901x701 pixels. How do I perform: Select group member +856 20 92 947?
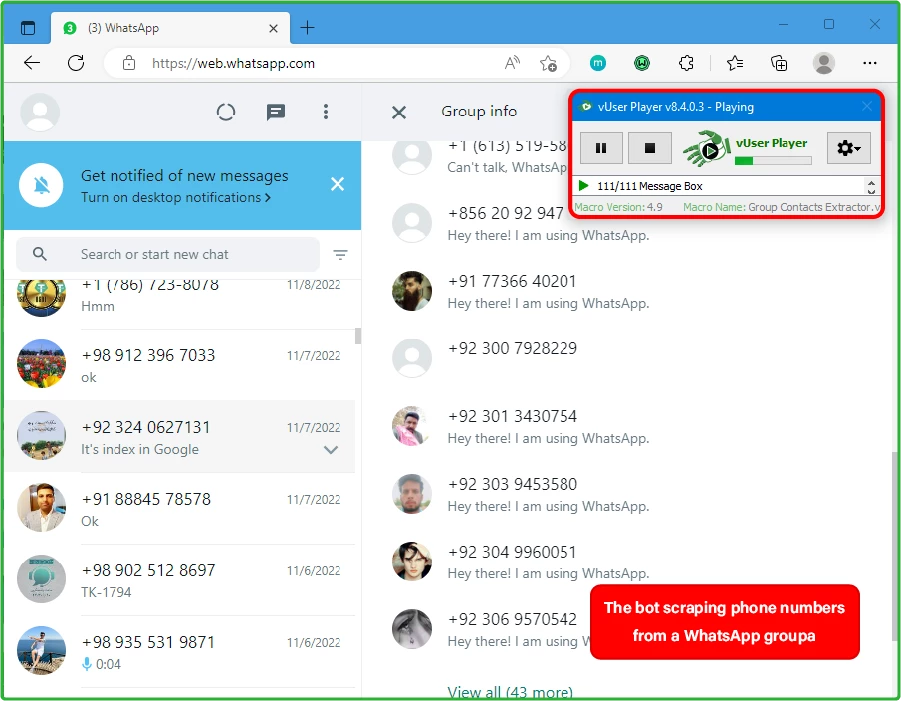tap(628, 224)
